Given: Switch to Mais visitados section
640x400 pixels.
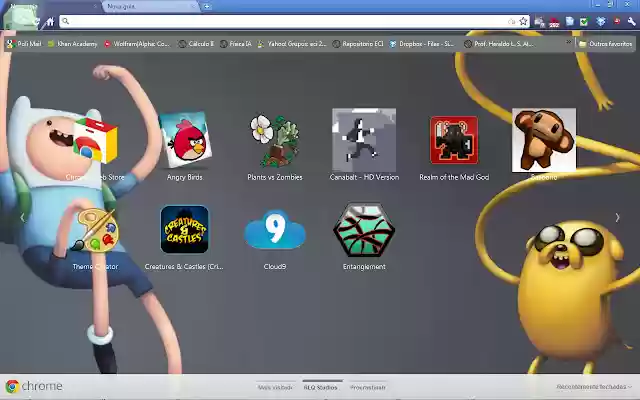Looking at the screenshot, I should click(275, 387).
